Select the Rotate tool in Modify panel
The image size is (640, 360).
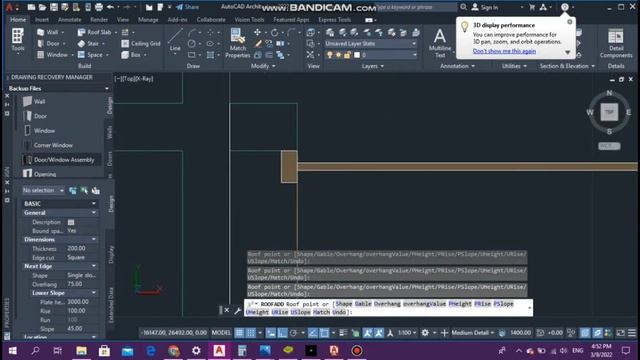(x=274, y=32)
